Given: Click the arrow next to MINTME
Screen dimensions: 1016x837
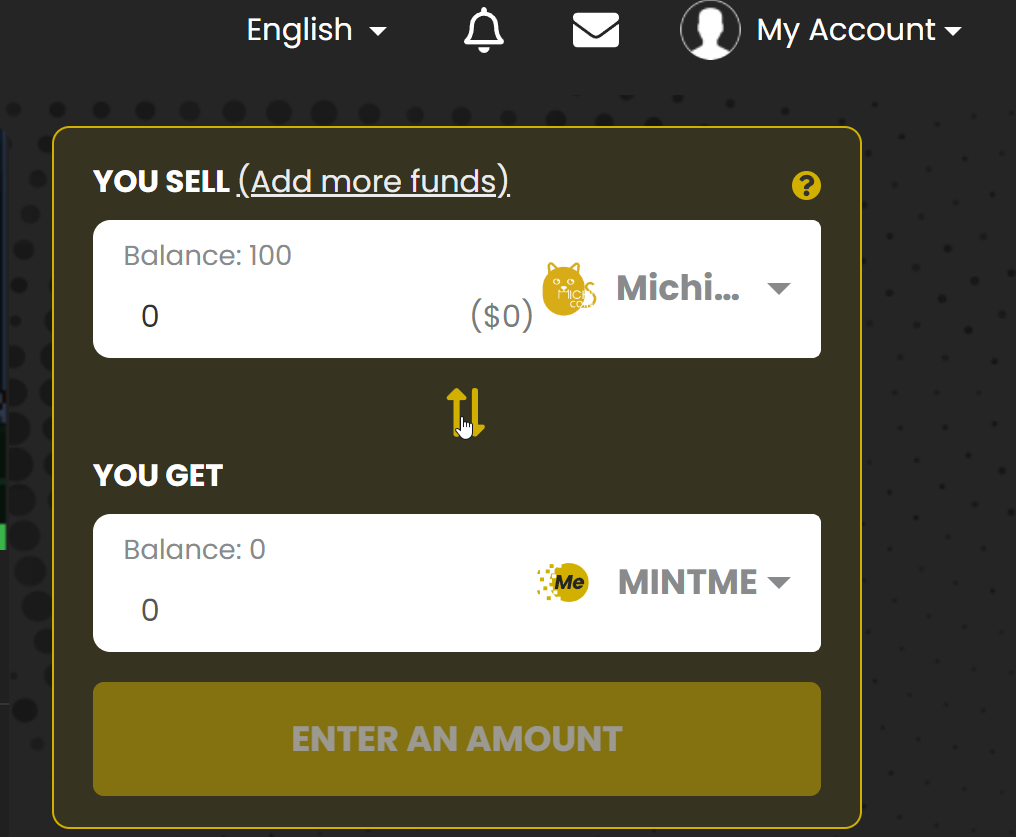Looking at the screenshot, I should tap(778, 582).
